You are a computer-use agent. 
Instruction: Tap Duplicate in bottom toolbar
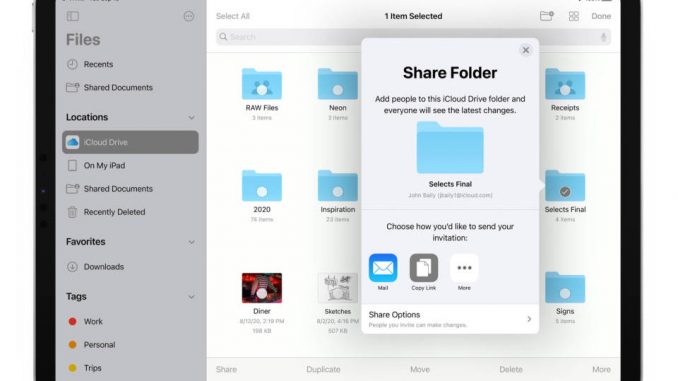point(323,369)
